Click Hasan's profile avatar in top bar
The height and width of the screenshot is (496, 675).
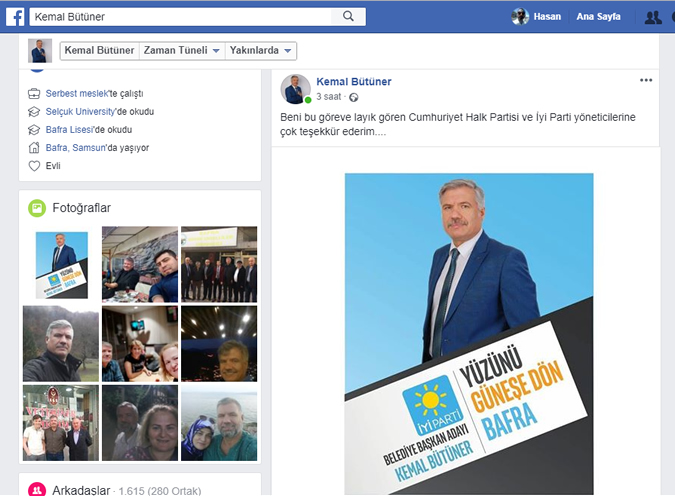pyautogui.click(x=520, y=17)
